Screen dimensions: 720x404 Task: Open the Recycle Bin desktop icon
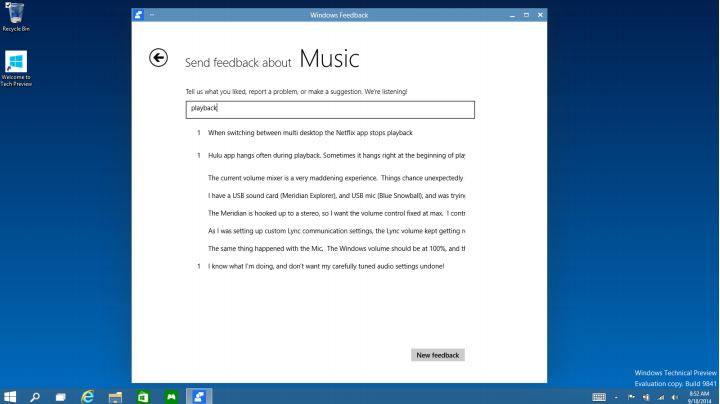pos(15,16)
